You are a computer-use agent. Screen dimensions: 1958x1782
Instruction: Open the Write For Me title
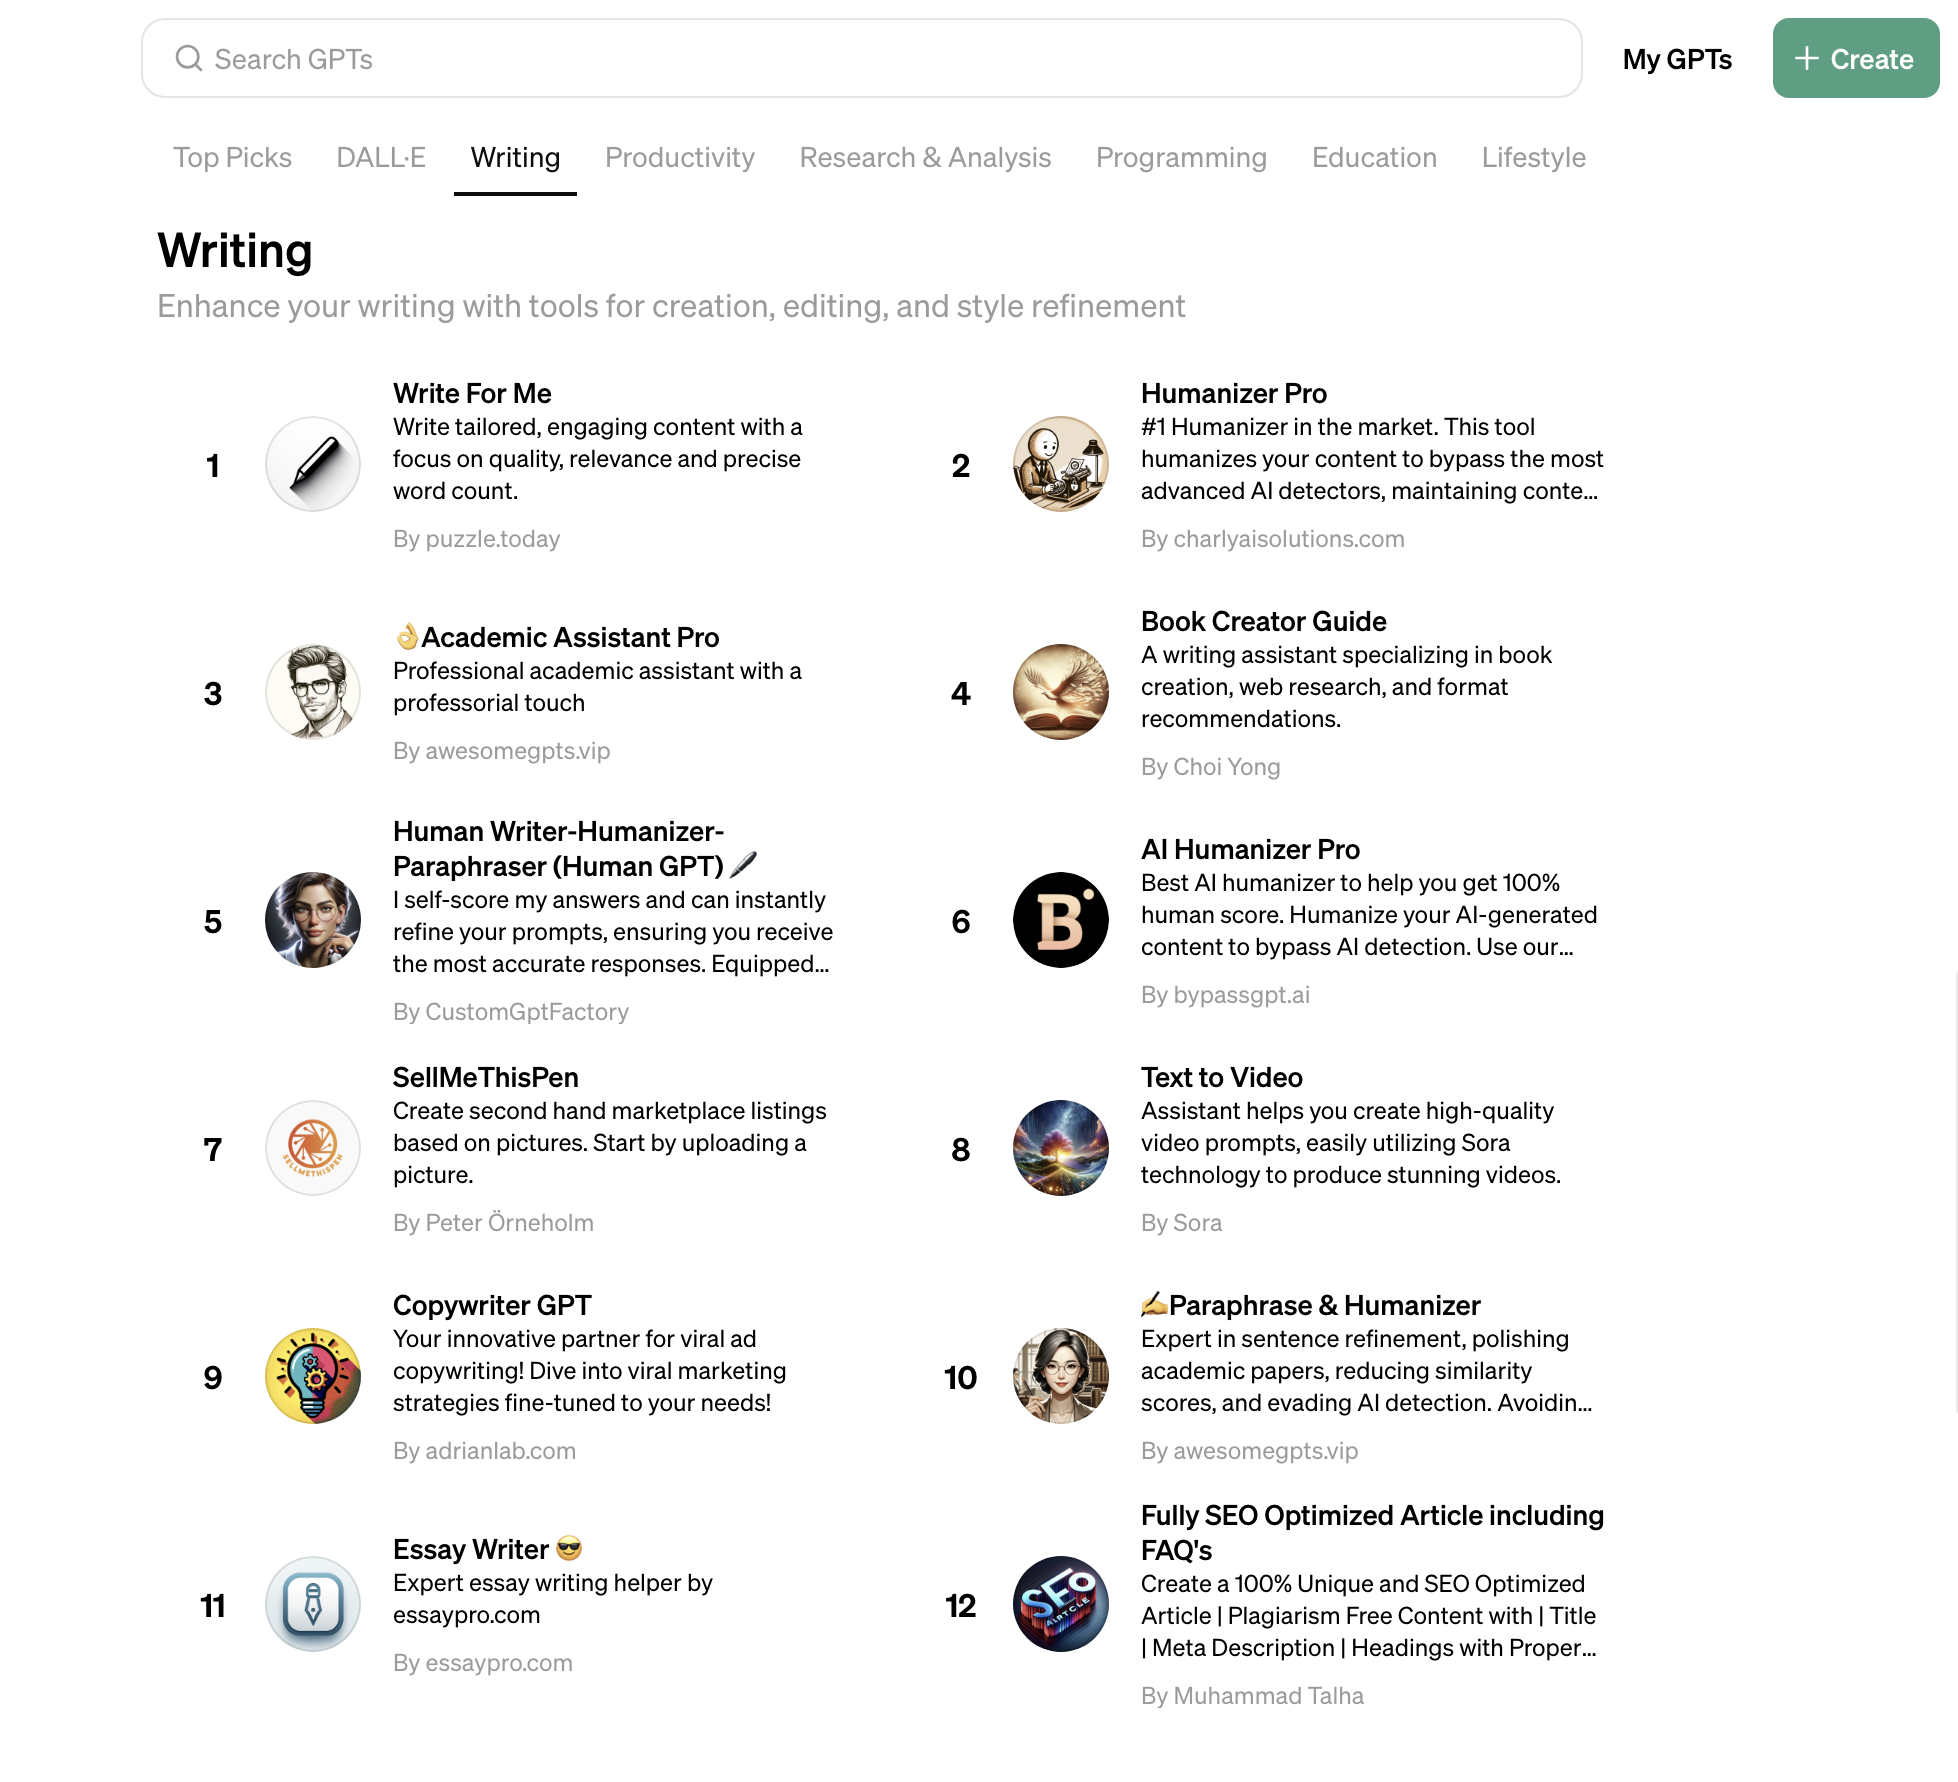pyautogui.click(x=472, y=394)
